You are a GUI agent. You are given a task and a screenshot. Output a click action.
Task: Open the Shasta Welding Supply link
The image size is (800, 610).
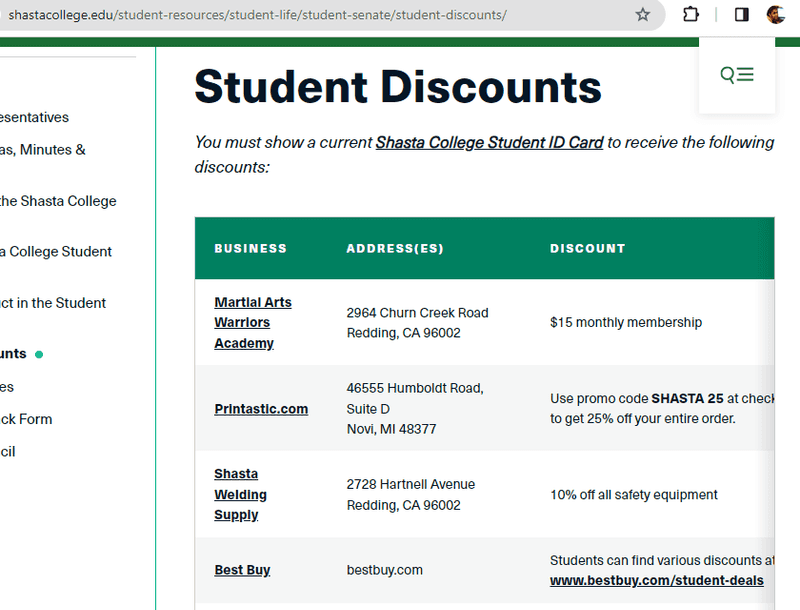click(240, 494)
